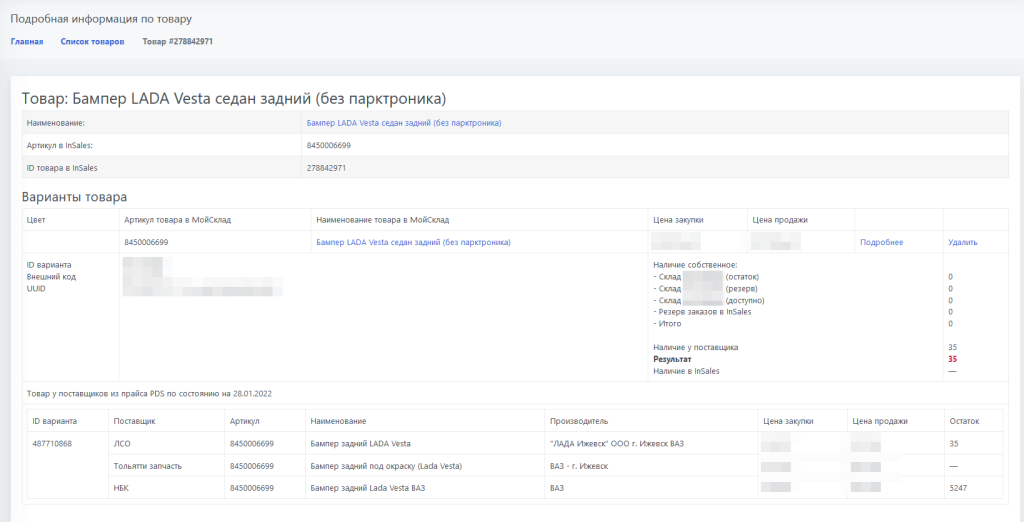The height and width of the screenshot is (522, 1024).
Task: Click Удалить to delete the variant
Action: [962, 242]
